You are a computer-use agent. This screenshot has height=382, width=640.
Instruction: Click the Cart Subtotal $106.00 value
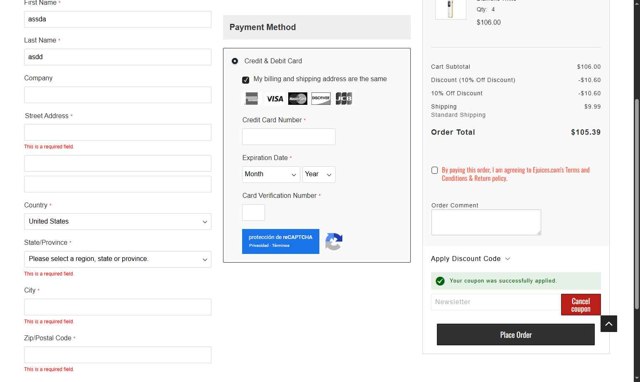coord(589,67)
